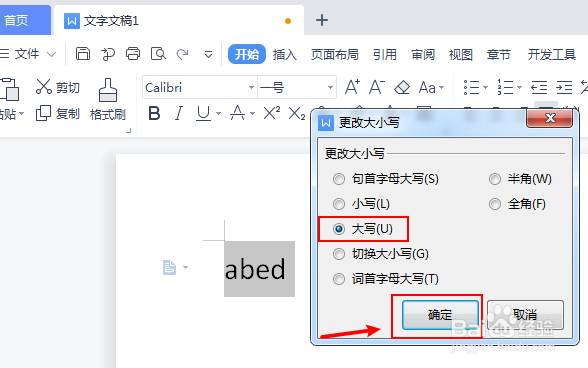
Task: Click the Aa change case icon
Action: click(x=427, y=88)
